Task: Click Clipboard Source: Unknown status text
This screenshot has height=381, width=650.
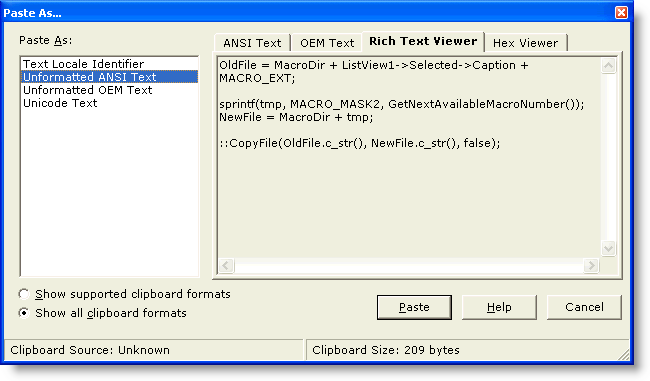Action: click(x=90, y=350)
